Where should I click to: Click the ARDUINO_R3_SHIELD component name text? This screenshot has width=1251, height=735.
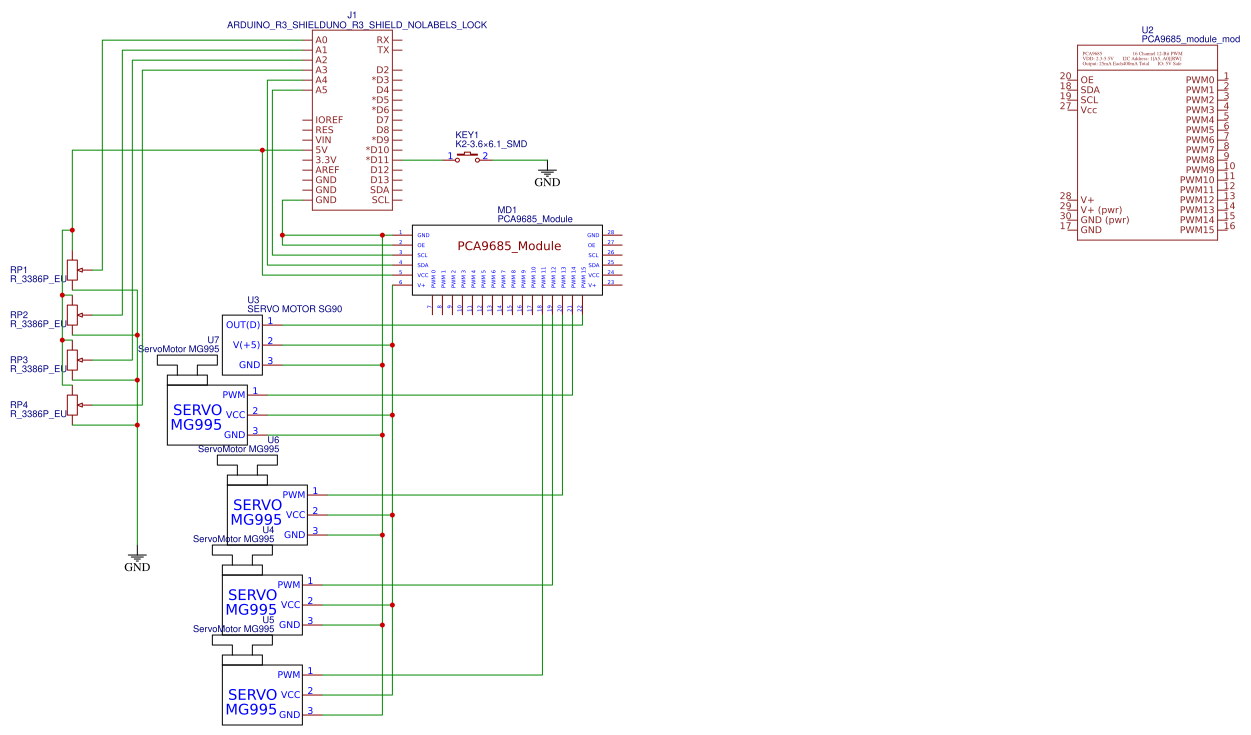click(x=357, y=24)
